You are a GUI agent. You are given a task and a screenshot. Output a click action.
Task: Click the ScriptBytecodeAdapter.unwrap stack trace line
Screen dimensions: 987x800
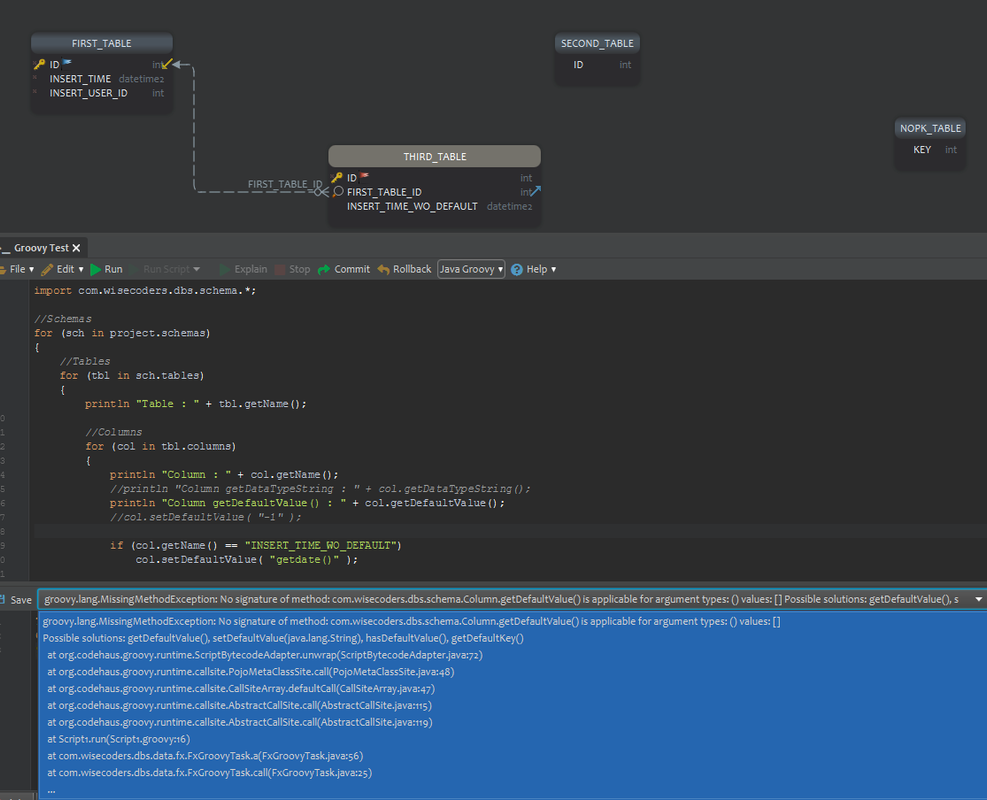pyautogui.click(x=264, y=655)
